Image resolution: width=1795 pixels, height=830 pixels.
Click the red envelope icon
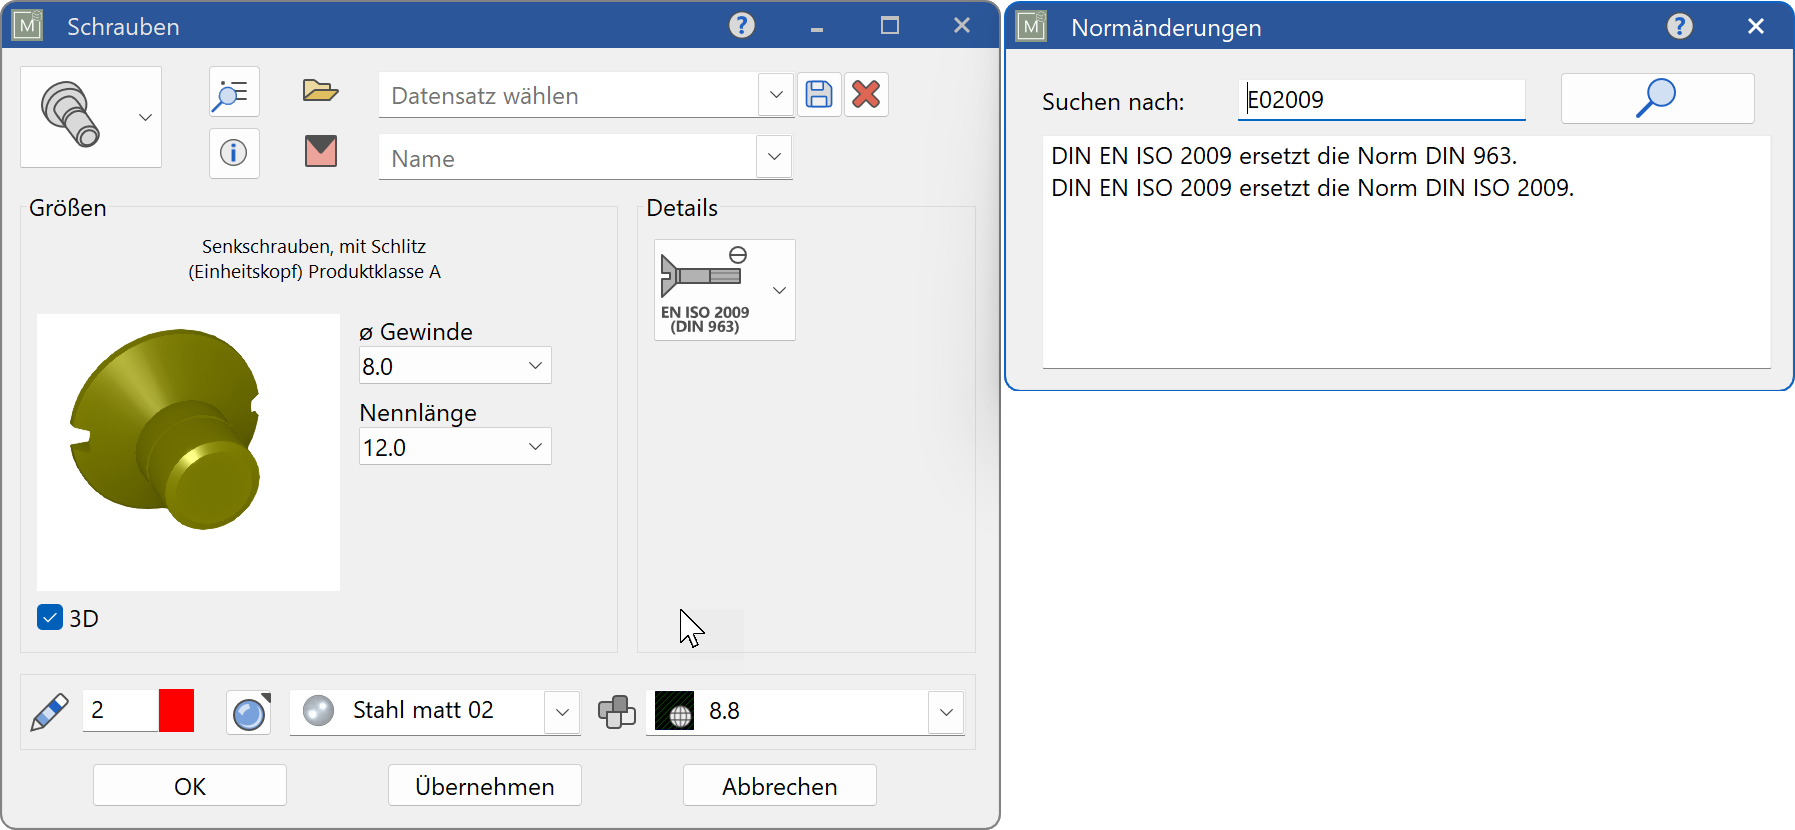click(x=320, y=151)
